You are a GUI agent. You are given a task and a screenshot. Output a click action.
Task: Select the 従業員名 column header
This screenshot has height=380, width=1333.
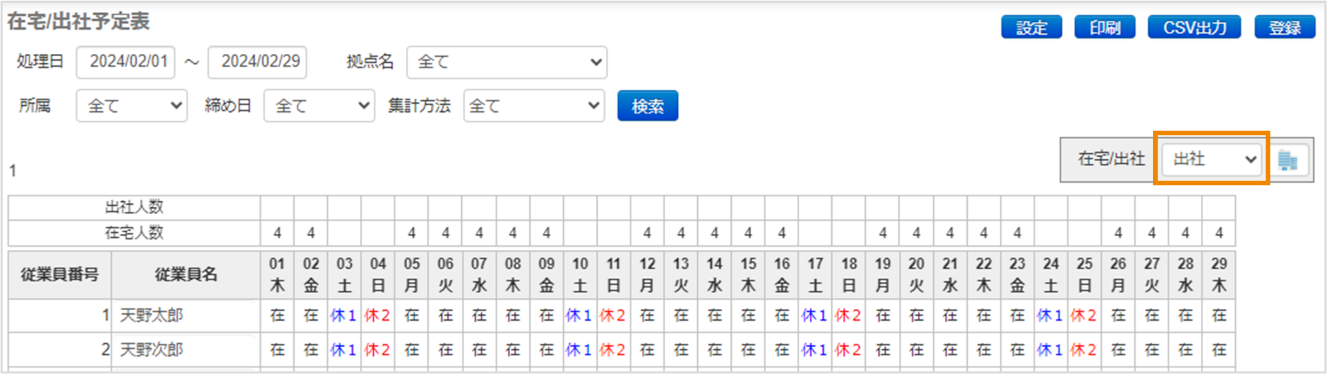point(186,275)
